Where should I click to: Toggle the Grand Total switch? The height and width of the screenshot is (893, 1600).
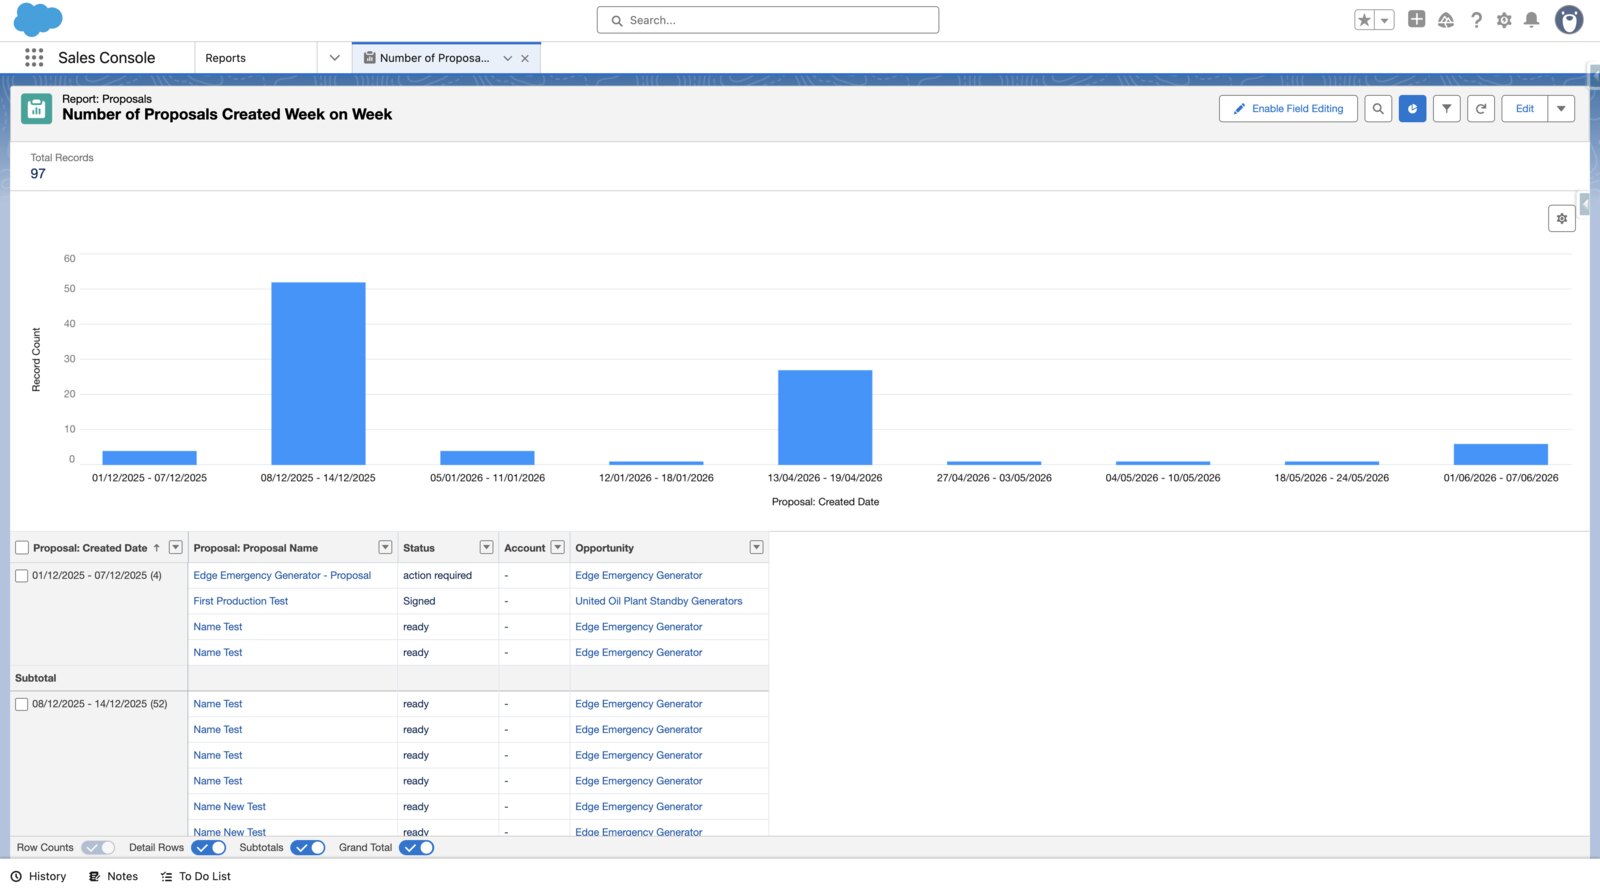tap(417, 848)
